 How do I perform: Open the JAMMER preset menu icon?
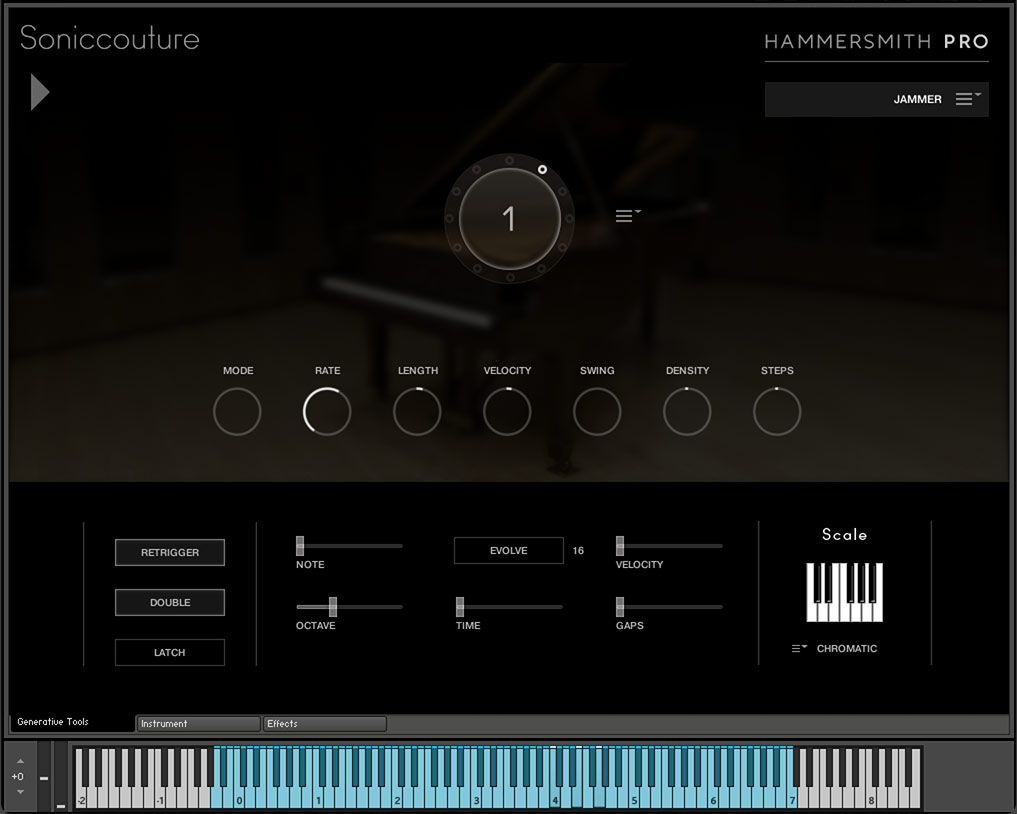(x=967, y=99)
